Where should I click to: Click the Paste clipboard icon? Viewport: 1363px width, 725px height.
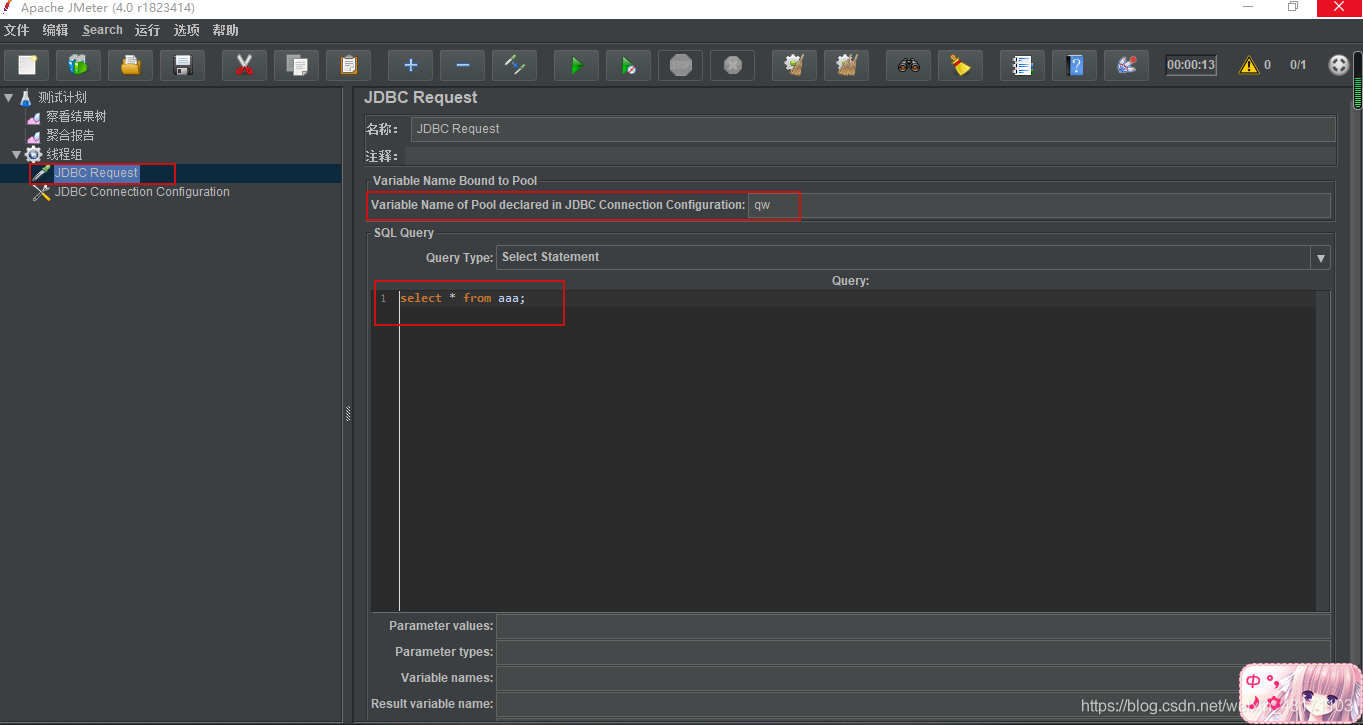(x=348, y=65)
